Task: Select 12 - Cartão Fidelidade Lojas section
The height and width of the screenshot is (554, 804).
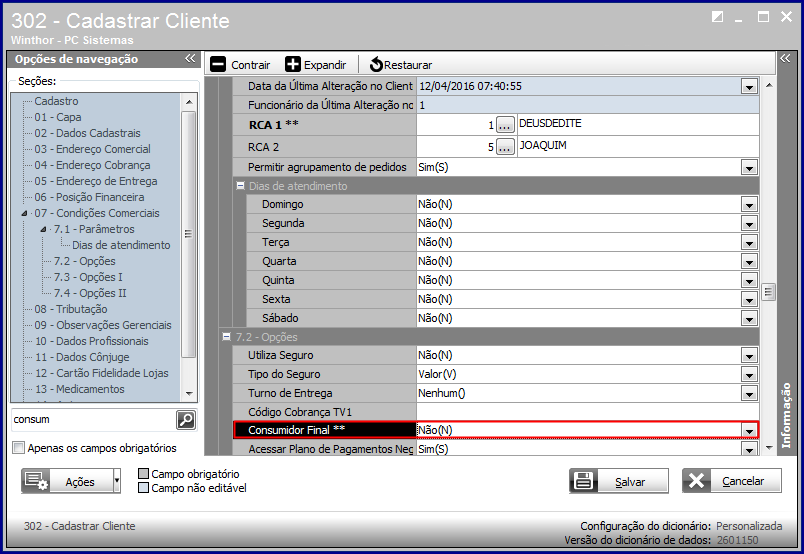Action: [x=102, y=373]
